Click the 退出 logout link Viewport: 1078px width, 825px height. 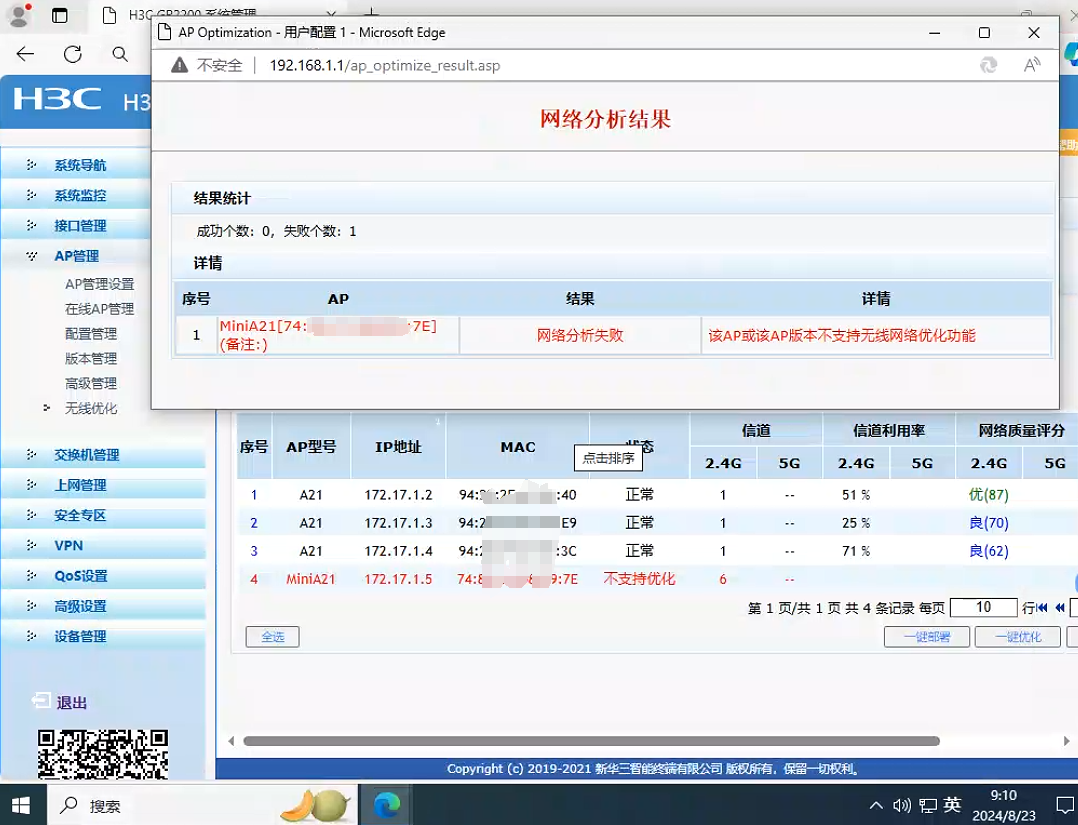point(72,703)
